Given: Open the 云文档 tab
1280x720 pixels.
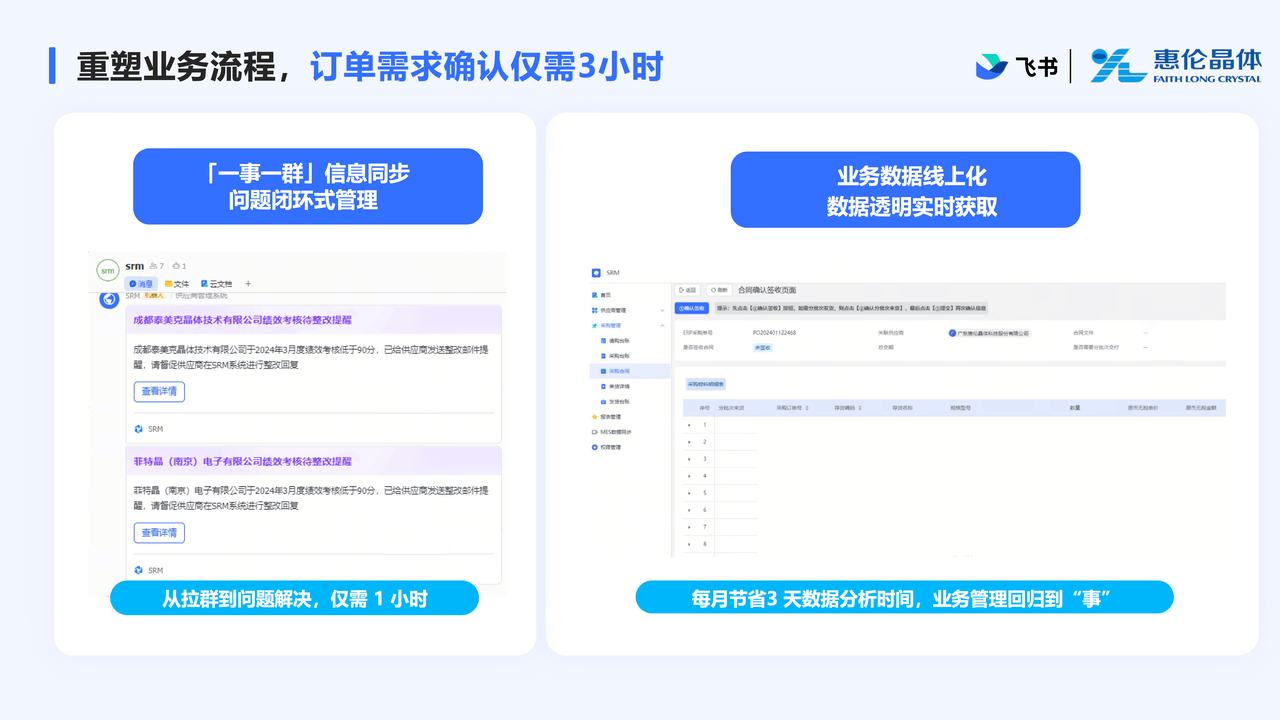Looking at the screenshot, I should click(217, 284).
